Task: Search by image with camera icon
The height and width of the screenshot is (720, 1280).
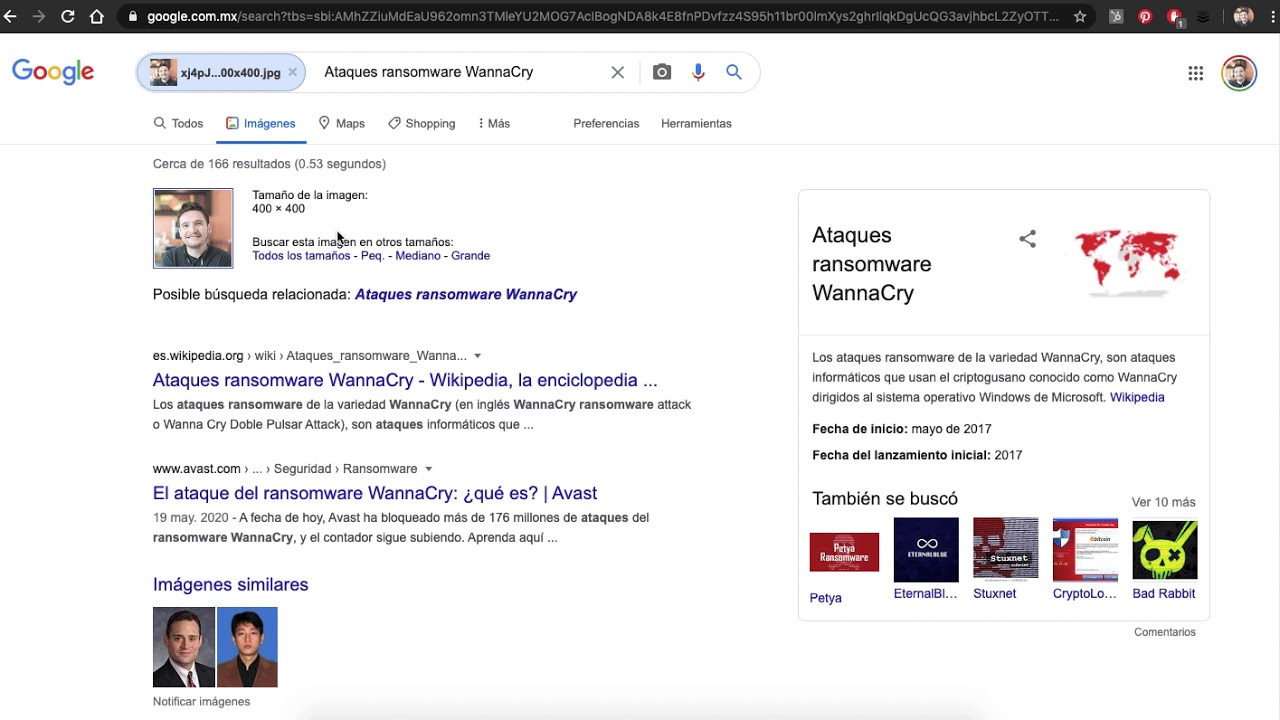Action: tap(662, 72)
